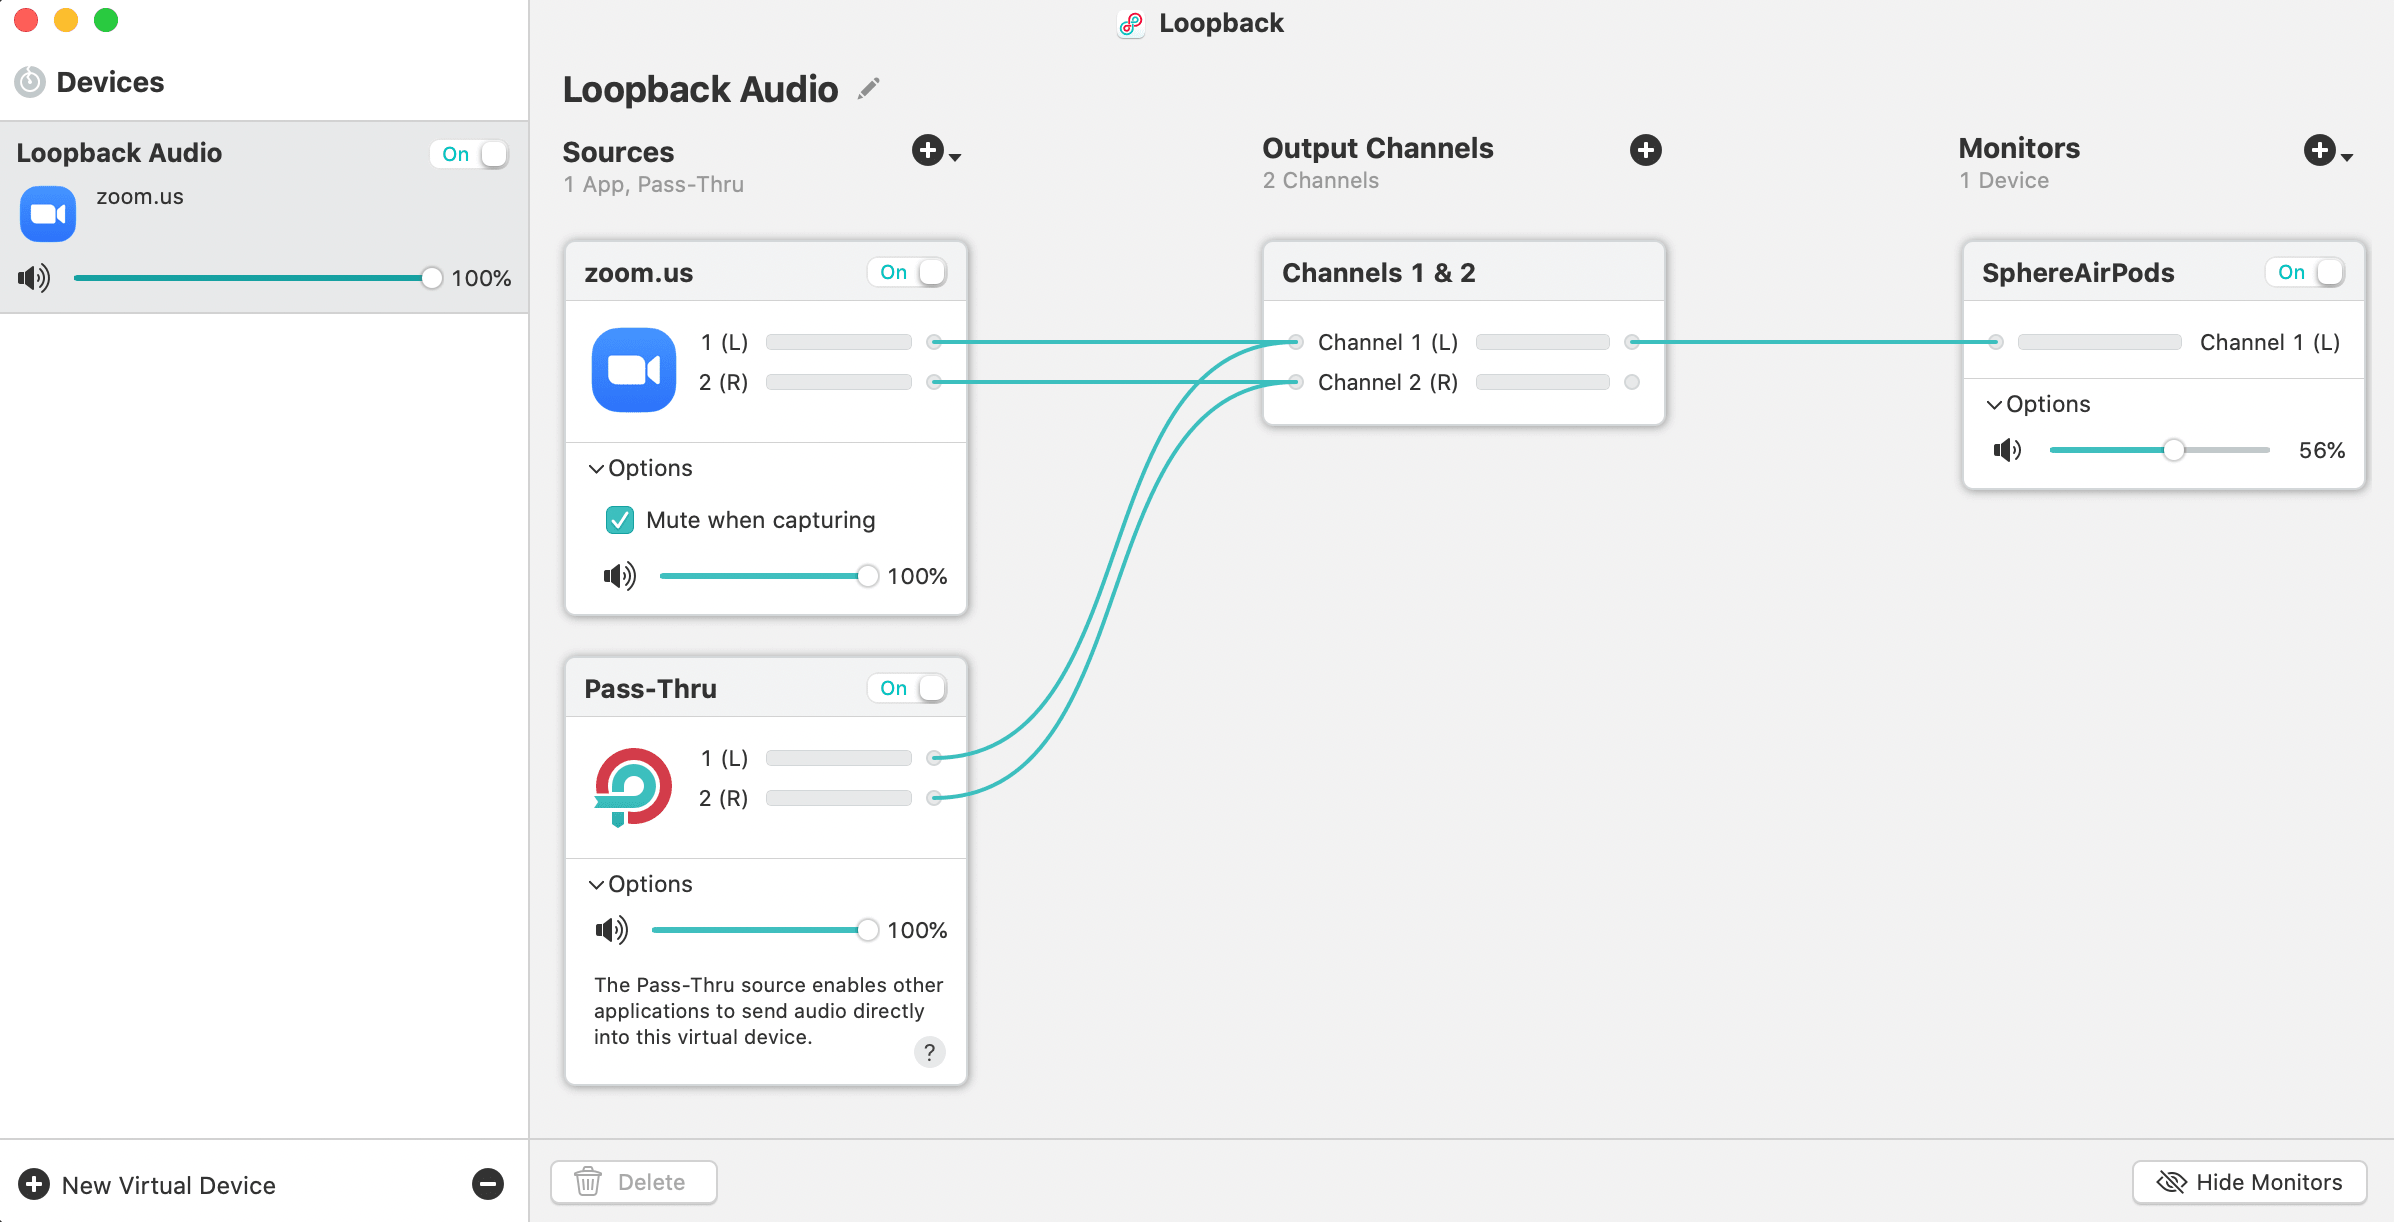Remove the device with the minus button

tap(488, 1184)
